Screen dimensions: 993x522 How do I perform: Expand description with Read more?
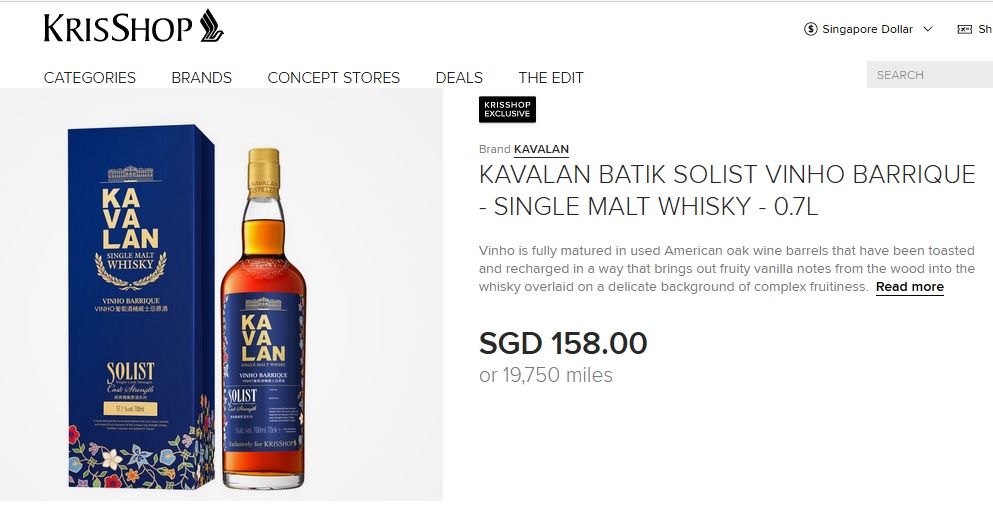click(909, 287)
